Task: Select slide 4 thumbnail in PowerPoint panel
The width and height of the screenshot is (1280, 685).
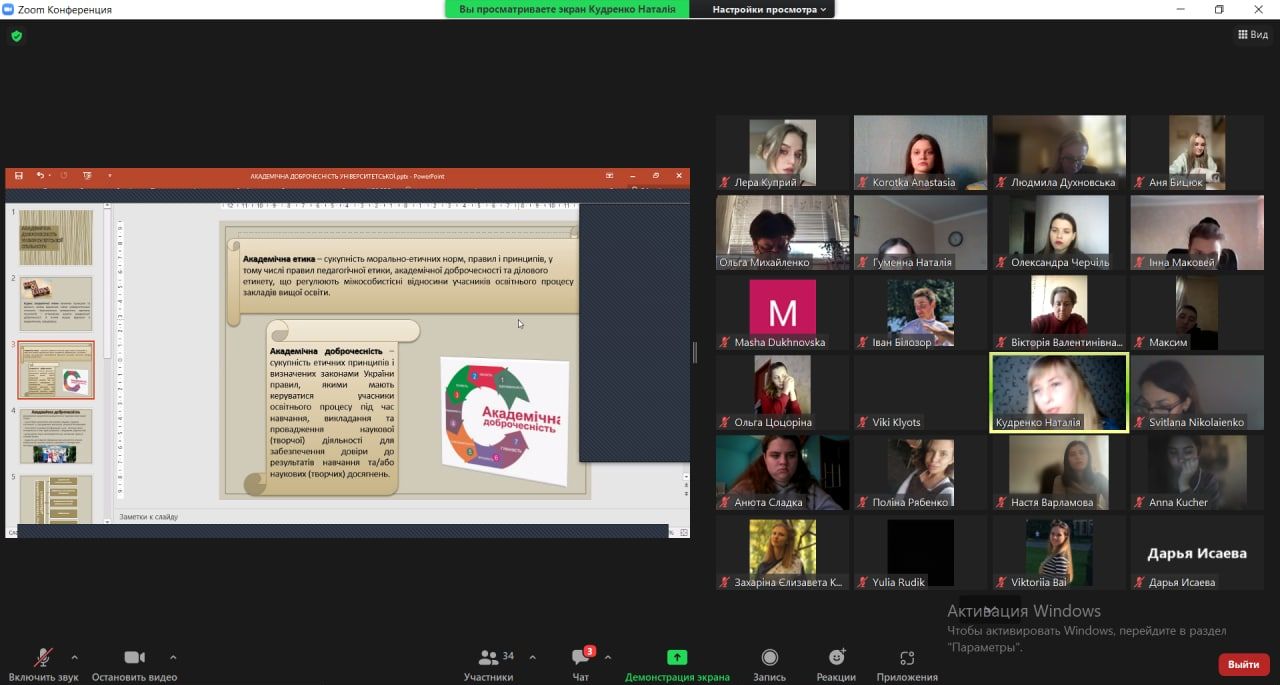Action: click(56, 436)
